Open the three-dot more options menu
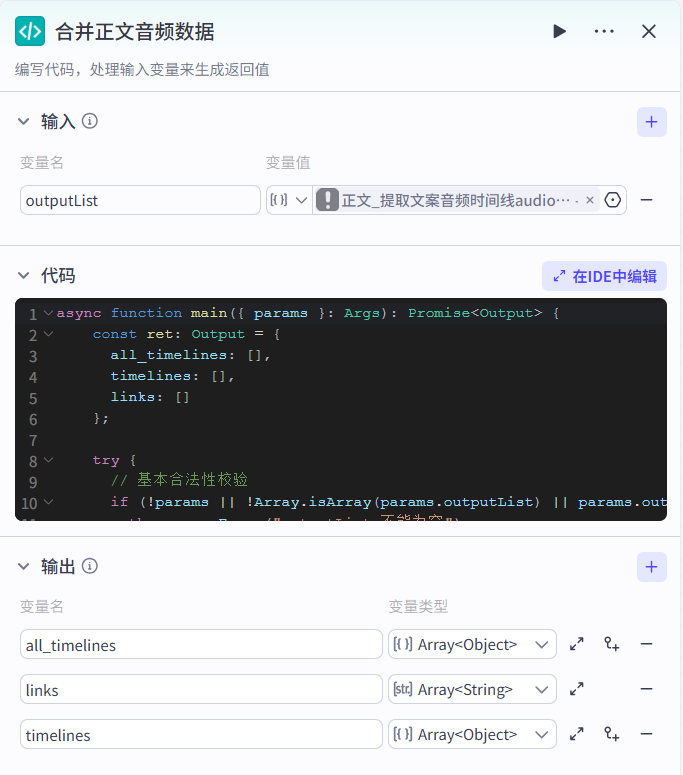This screenshot has height=775, width=683. coord(604,31)
